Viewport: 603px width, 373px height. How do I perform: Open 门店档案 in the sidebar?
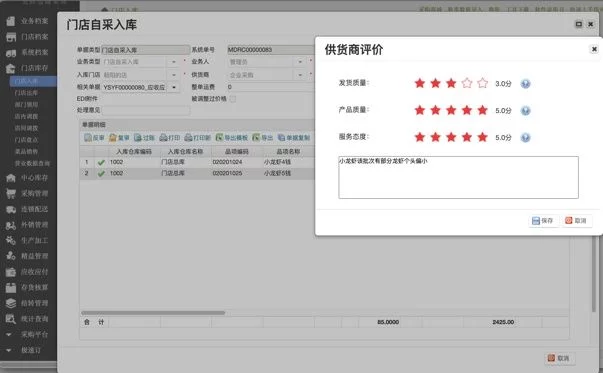point(28,37)
